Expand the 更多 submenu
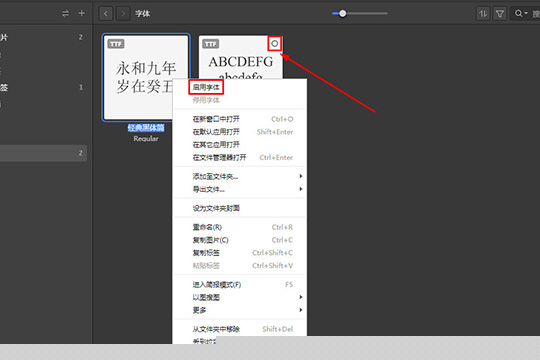Viewport: 540px width, 360px height. pyautogui.click(x=240, y=310)
